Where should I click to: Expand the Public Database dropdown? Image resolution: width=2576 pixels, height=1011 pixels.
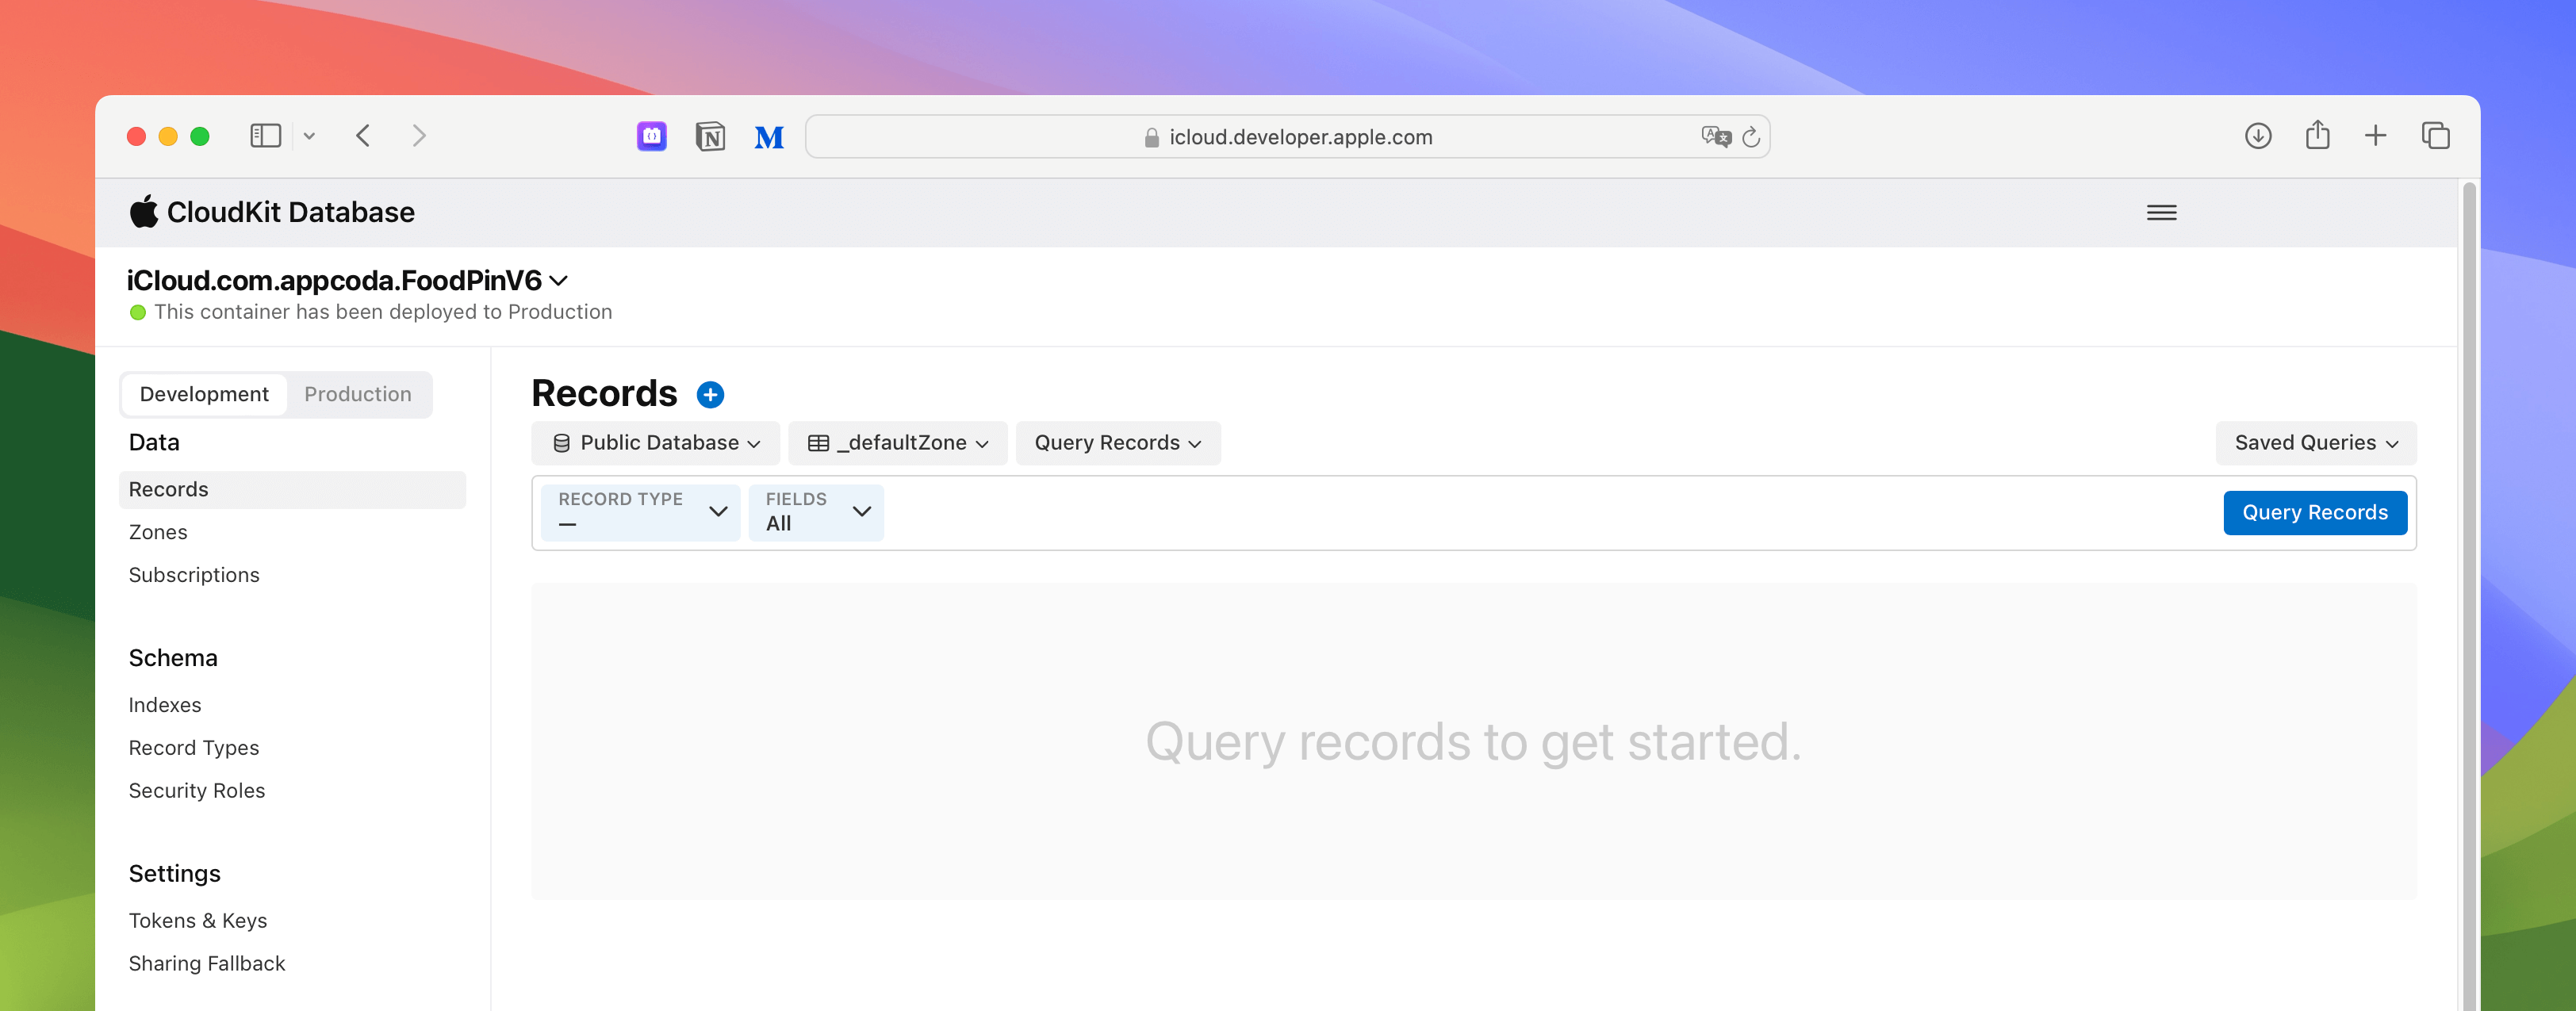coord(655,443)
